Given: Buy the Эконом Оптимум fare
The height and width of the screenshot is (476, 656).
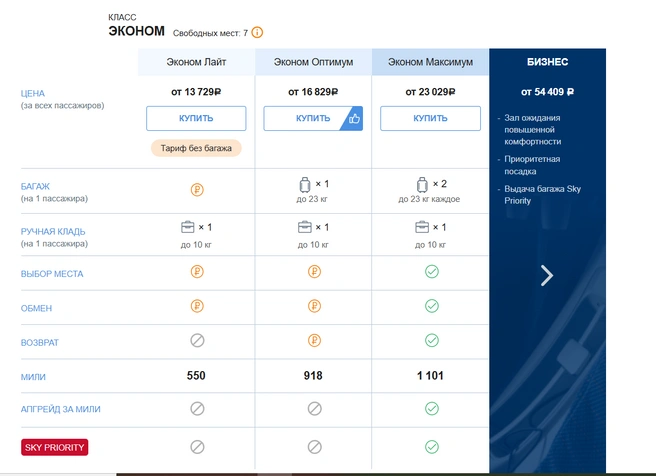Looking at the screenshot, I should (313, 118).
